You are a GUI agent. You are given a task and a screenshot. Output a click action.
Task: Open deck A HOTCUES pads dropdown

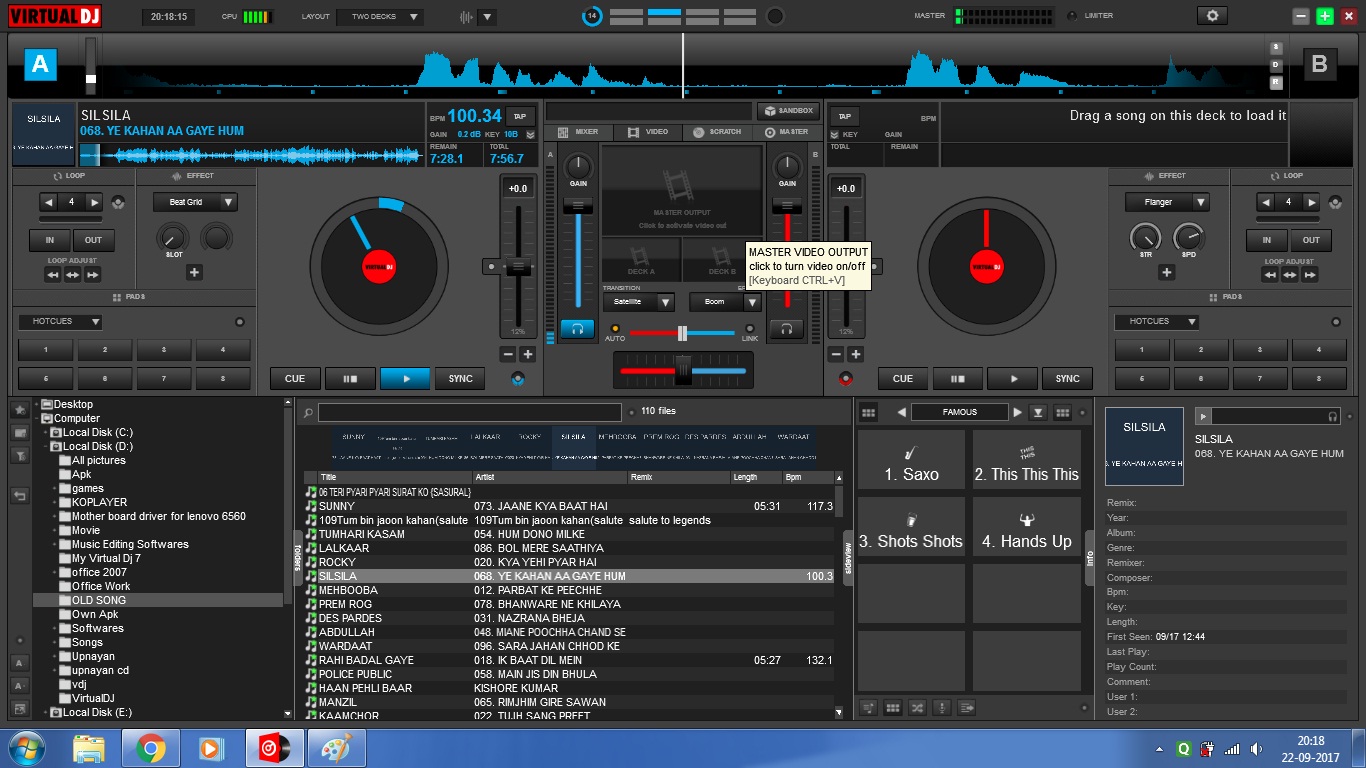tap(60, 322)
